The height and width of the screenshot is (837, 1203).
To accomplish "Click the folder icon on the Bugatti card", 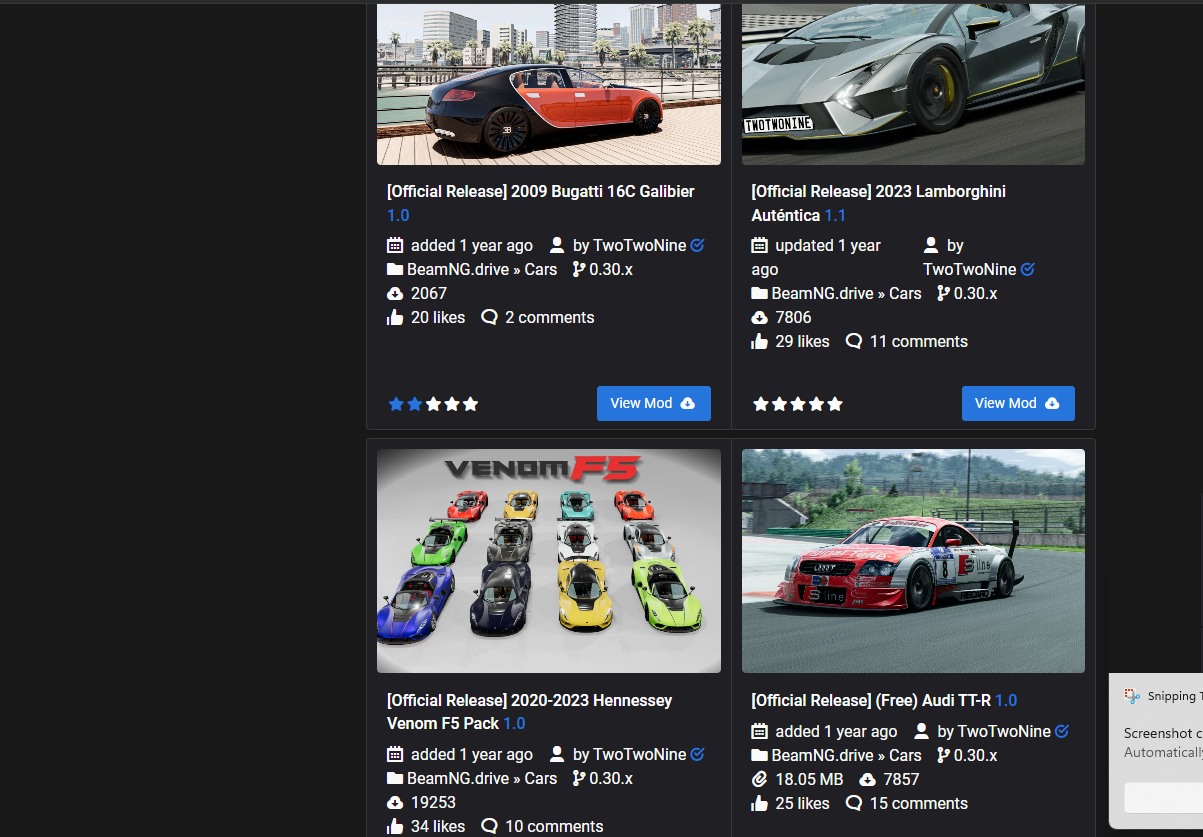I will [x=395, y=269].
